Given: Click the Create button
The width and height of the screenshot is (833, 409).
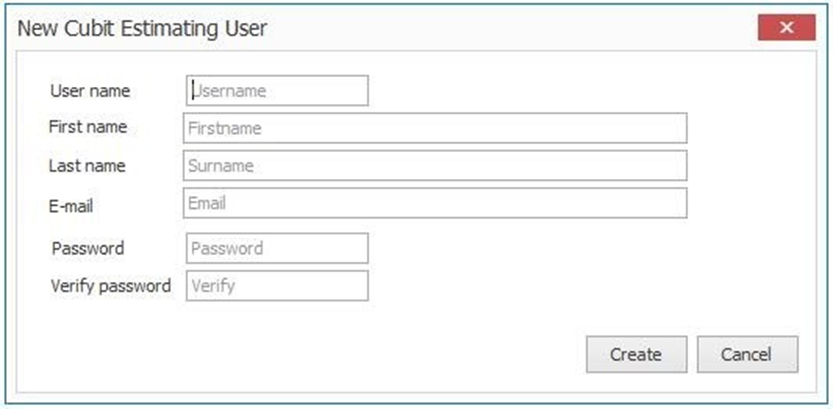Looking at the screenshot, I should [636, 354].
